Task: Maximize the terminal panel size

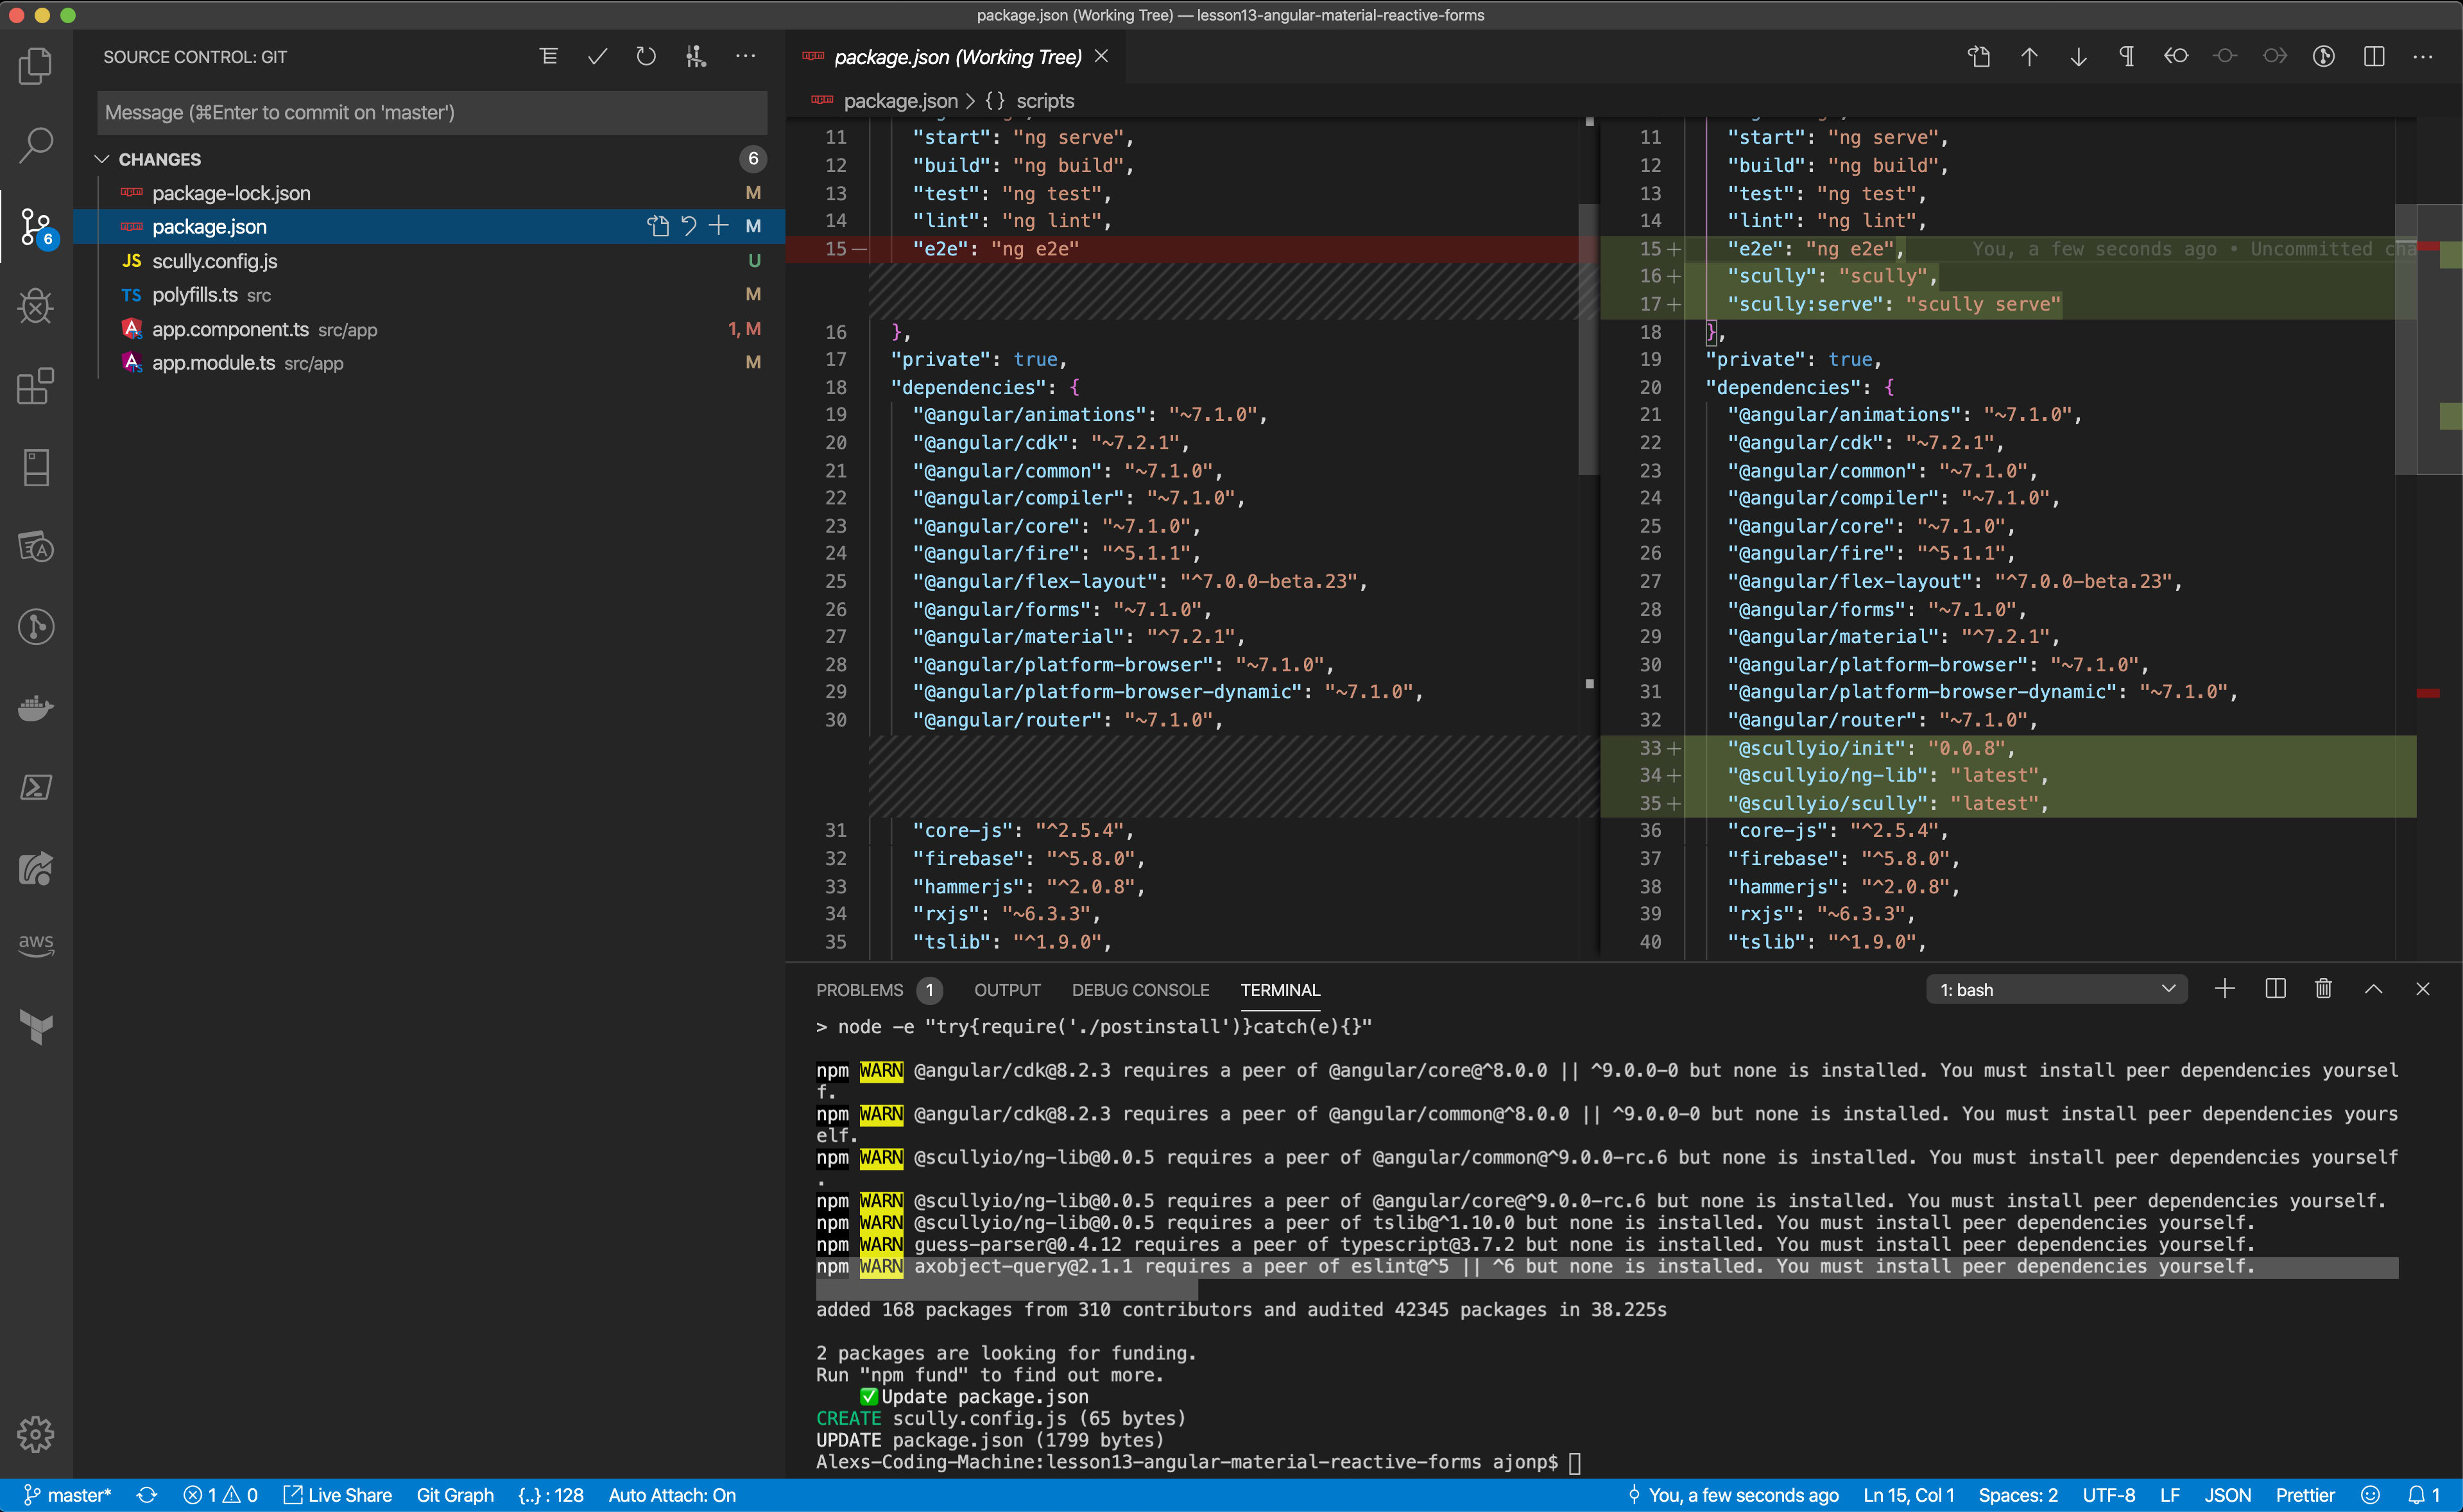Action: (2373, 989)
